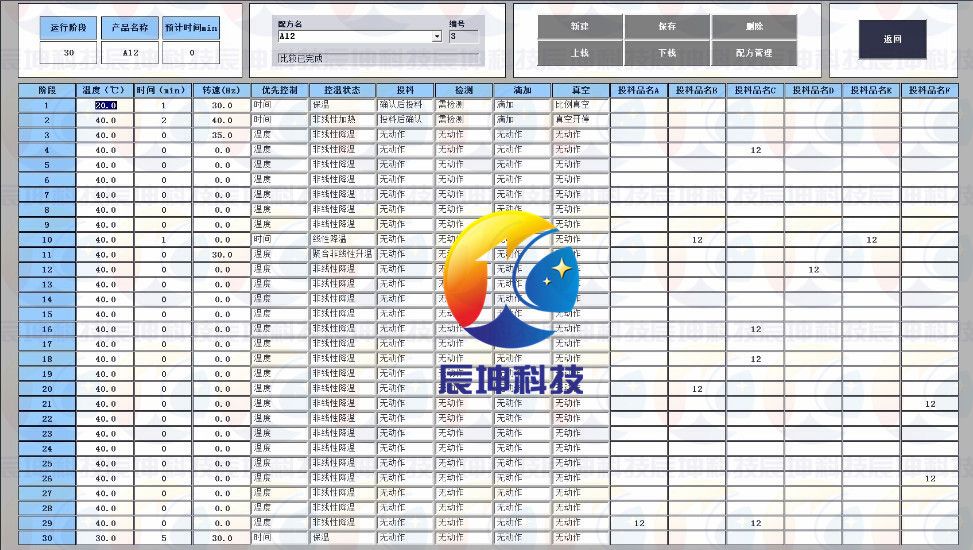Viewport: 973px width, 550px height.
Task: Click the dark 返回 button
Action: pyautogui.click(x=892, y=39)
